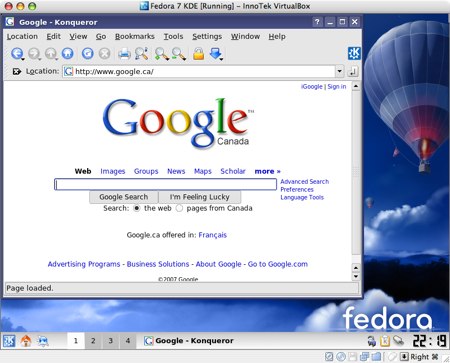Go to Home URL icon

point(68,53)
